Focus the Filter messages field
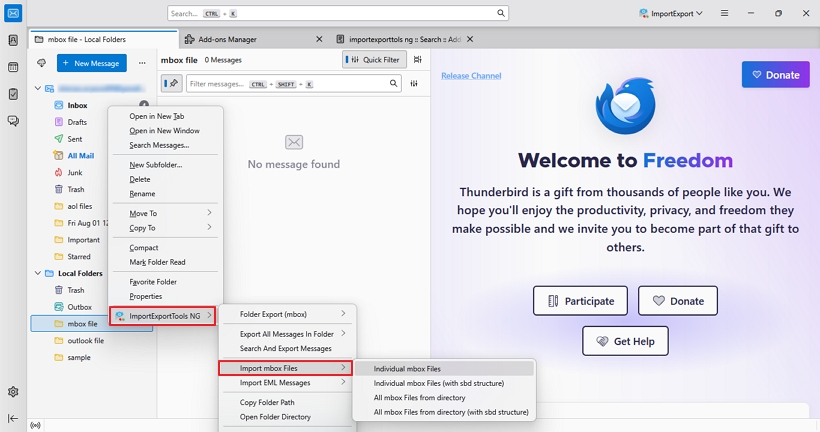 294,84
